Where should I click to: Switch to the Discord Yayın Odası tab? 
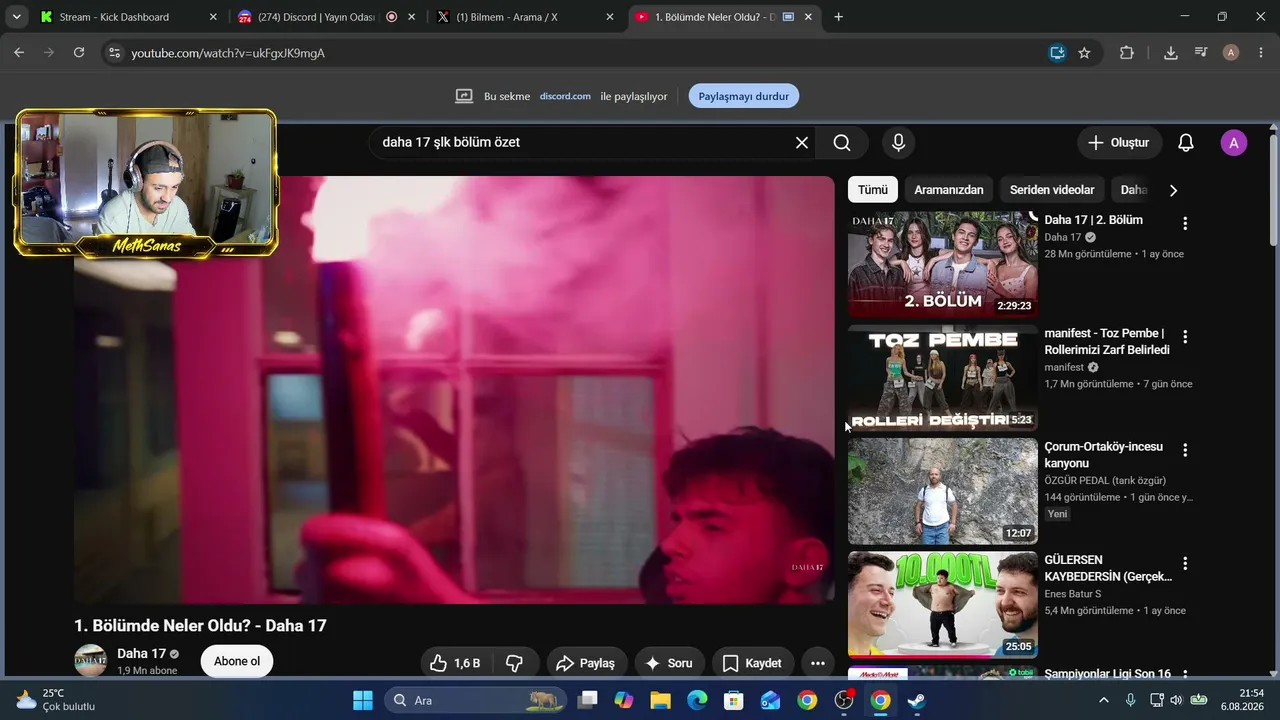pos(328,17)
